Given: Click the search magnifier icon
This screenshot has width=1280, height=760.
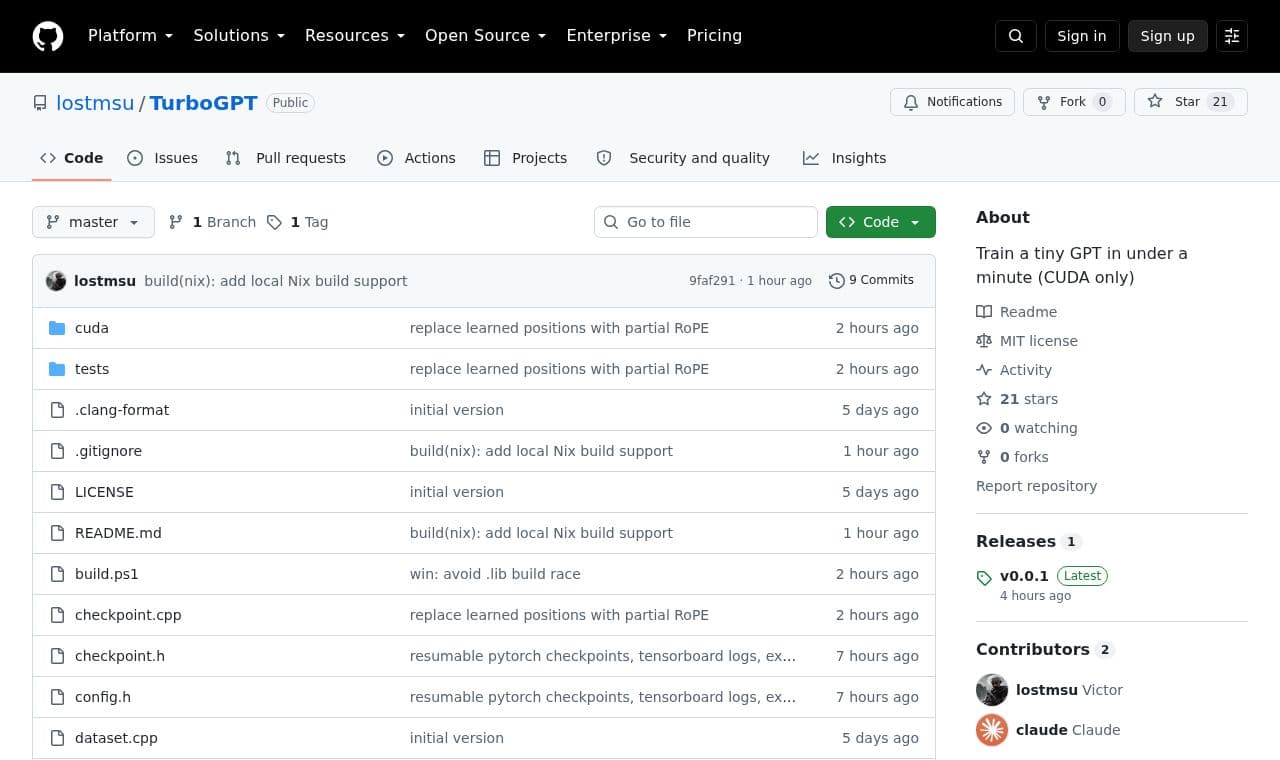Looking at the screenshot, I should 1016,36.
